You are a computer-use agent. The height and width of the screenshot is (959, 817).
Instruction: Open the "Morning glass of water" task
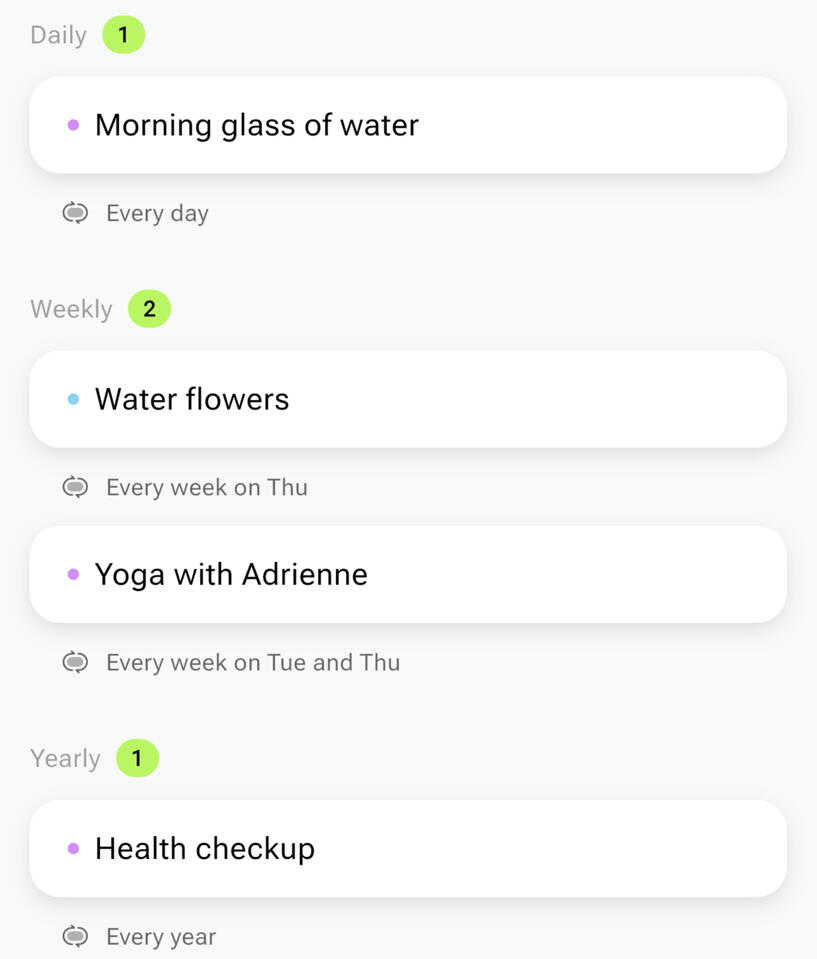point(408,125)
